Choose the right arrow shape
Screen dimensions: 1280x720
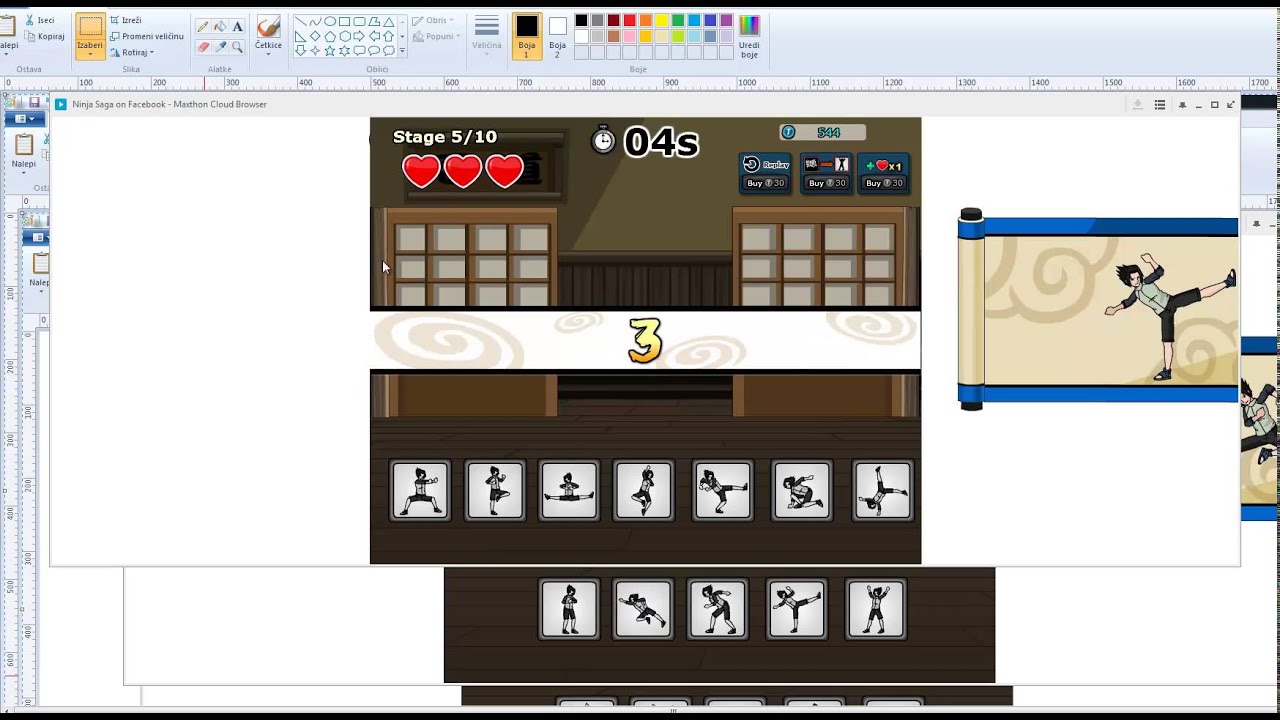click(359, 37)
